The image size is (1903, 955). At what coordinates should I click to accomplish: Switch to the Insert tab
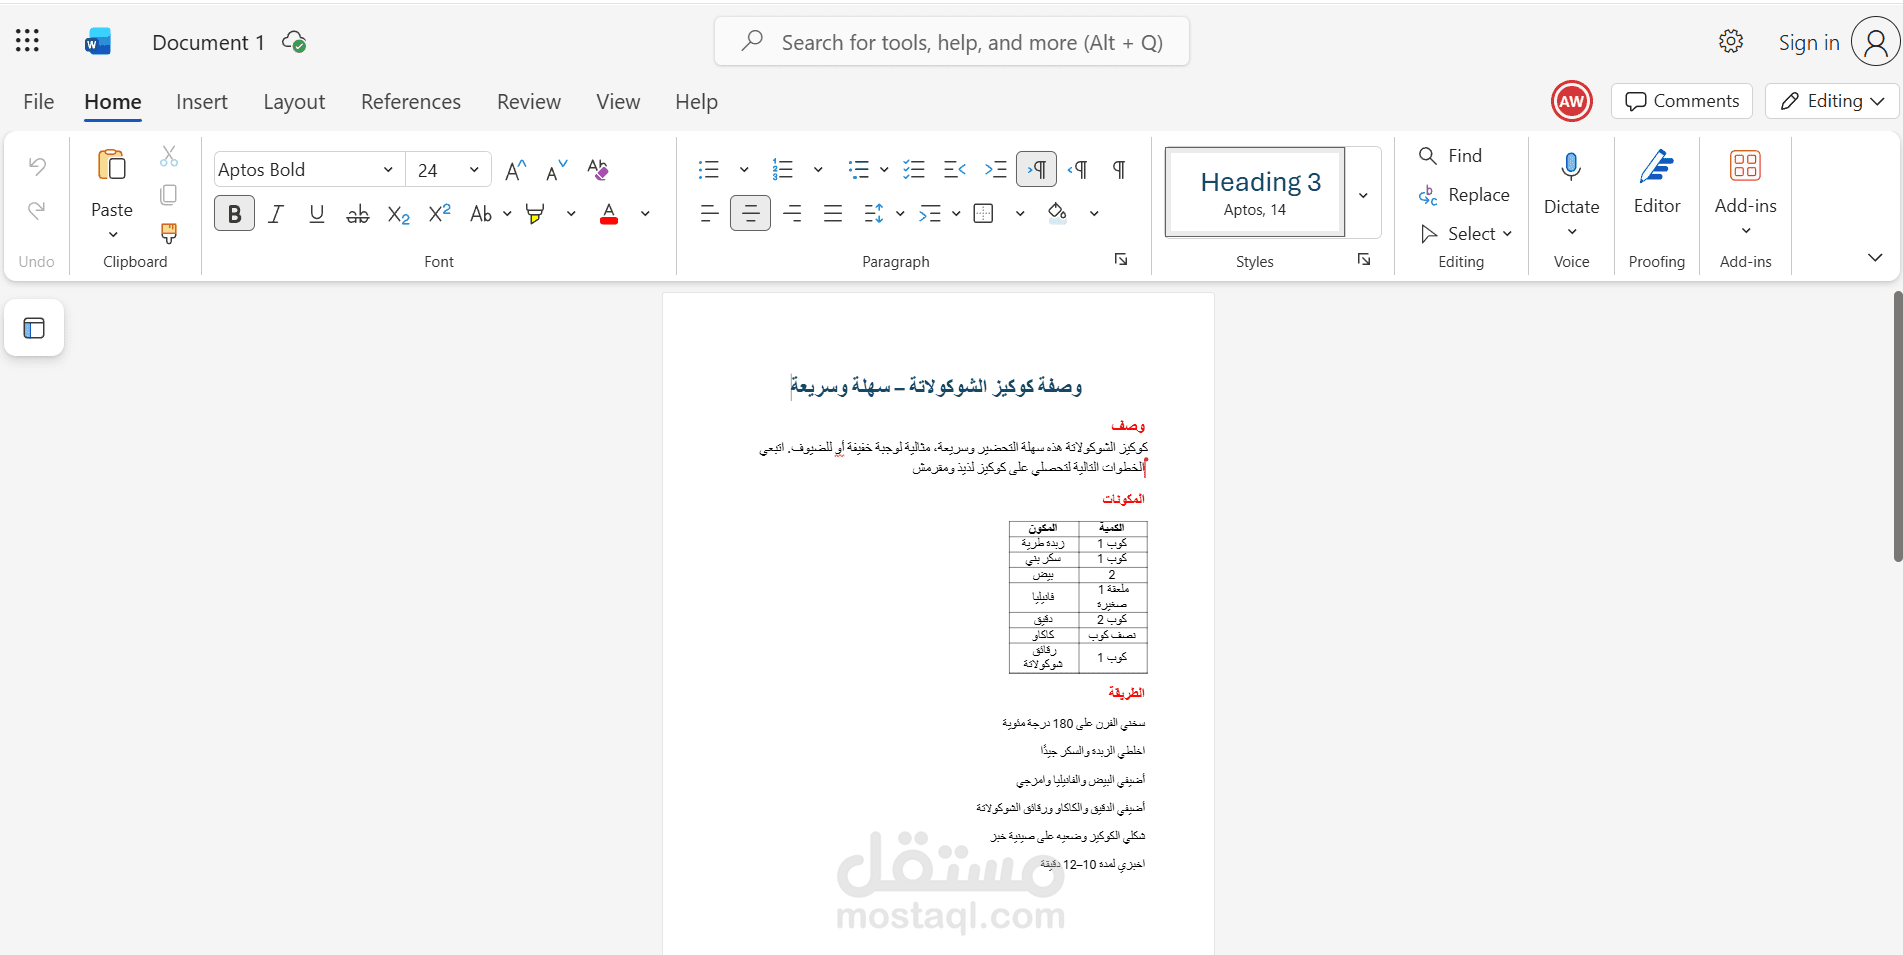(x=202, y=102)
